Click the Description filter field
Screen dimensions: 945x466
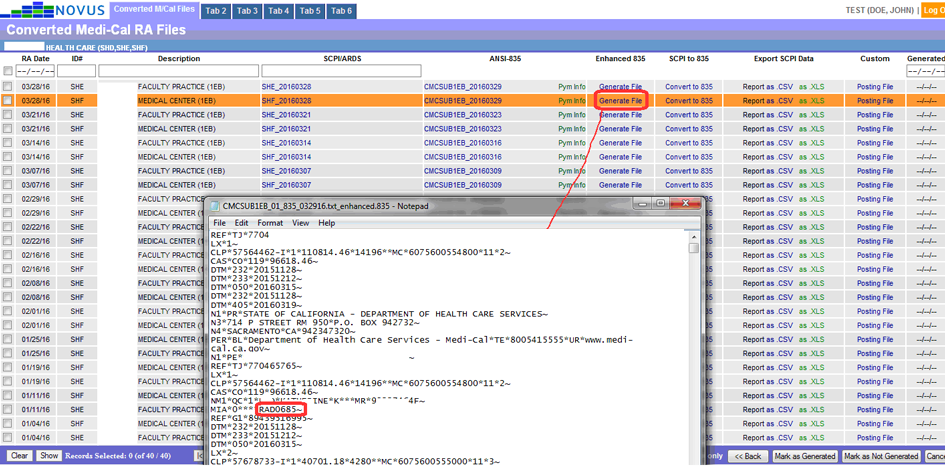178,71
